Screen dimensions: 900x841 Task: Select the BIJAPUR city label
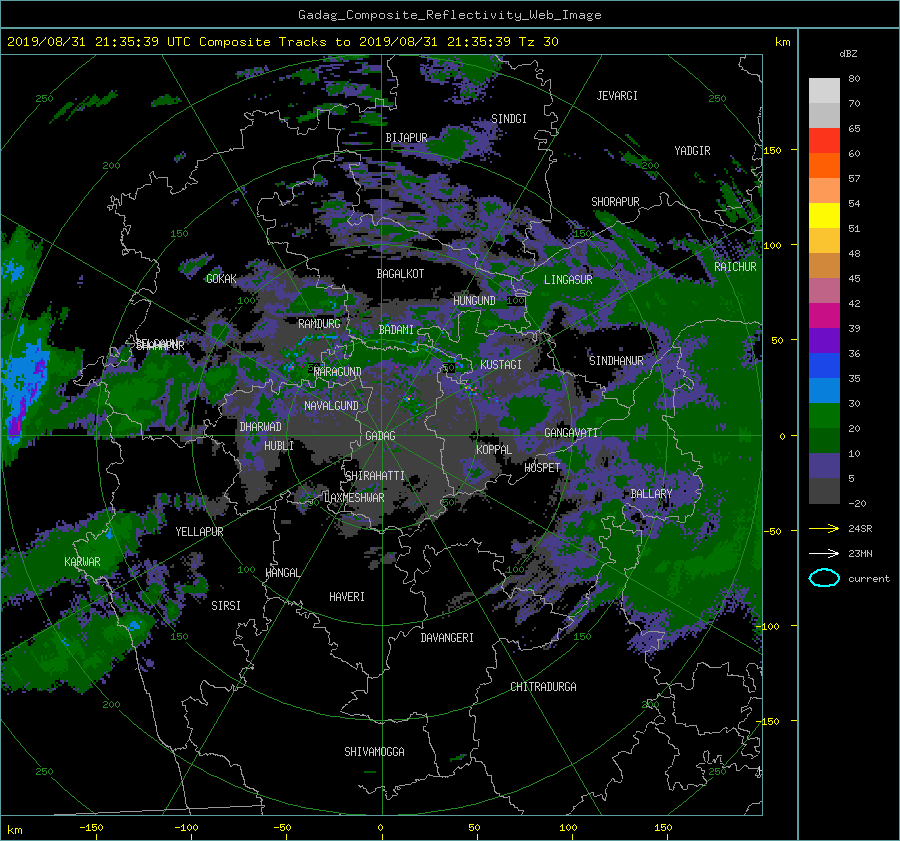(406, 138)
